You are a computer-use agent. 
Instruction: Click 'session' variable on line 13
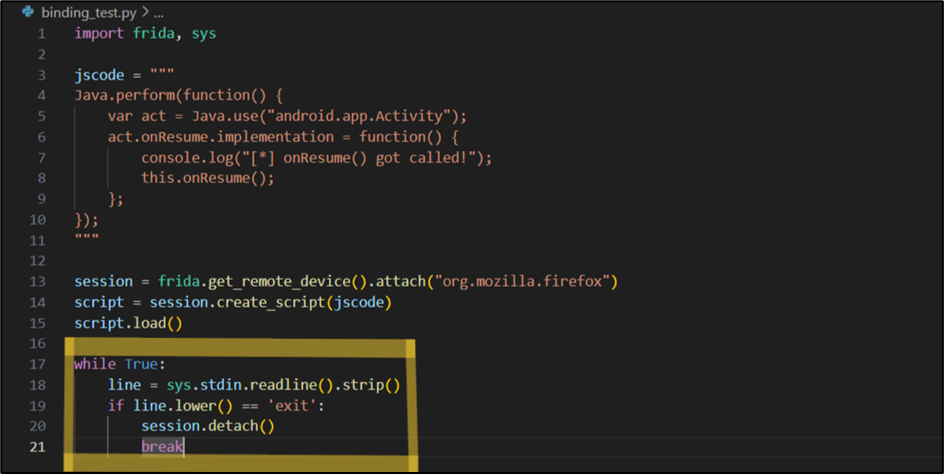pyautogui.click(x=103, y=282)
